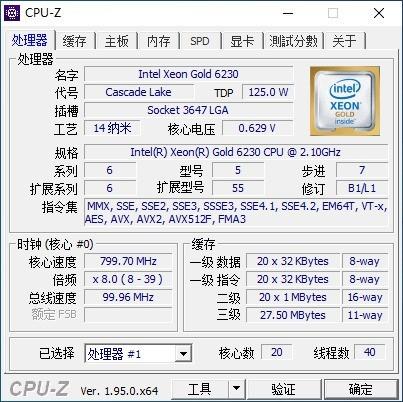Click the 验证 button
Viewport: 403px width, 402px height.
tap(283, 388)
